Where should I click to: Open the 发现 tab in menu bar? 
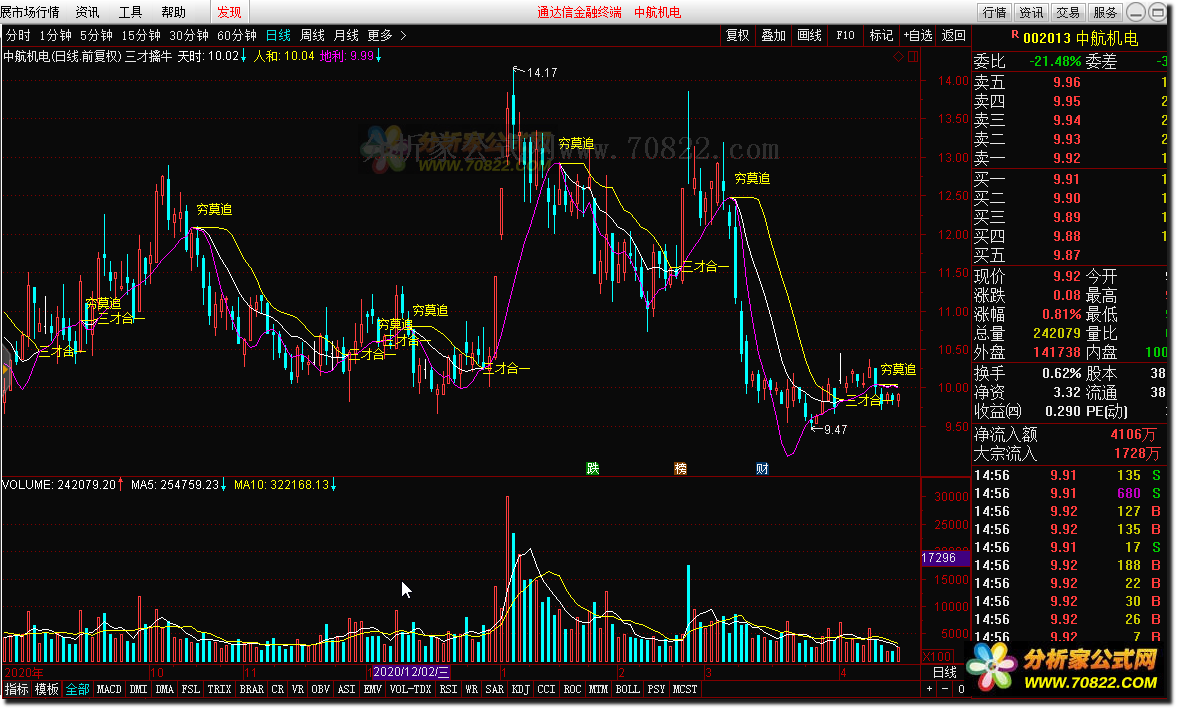tap(229, 12)
